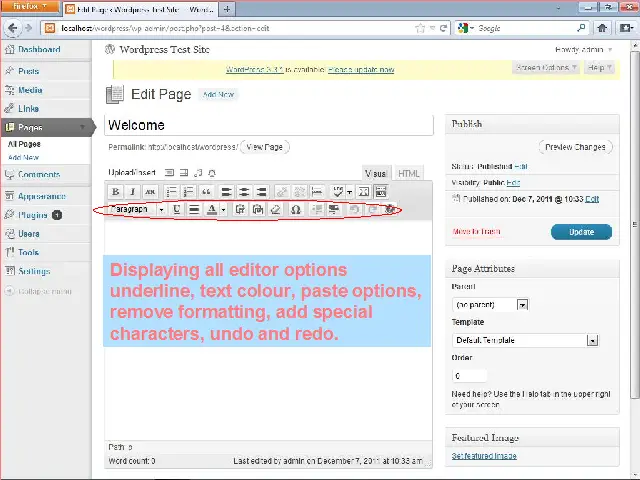The width and height of the screenshot is (640, 480).
Task: Click the Preview Changes button
Action: click(x=575, y=147)
